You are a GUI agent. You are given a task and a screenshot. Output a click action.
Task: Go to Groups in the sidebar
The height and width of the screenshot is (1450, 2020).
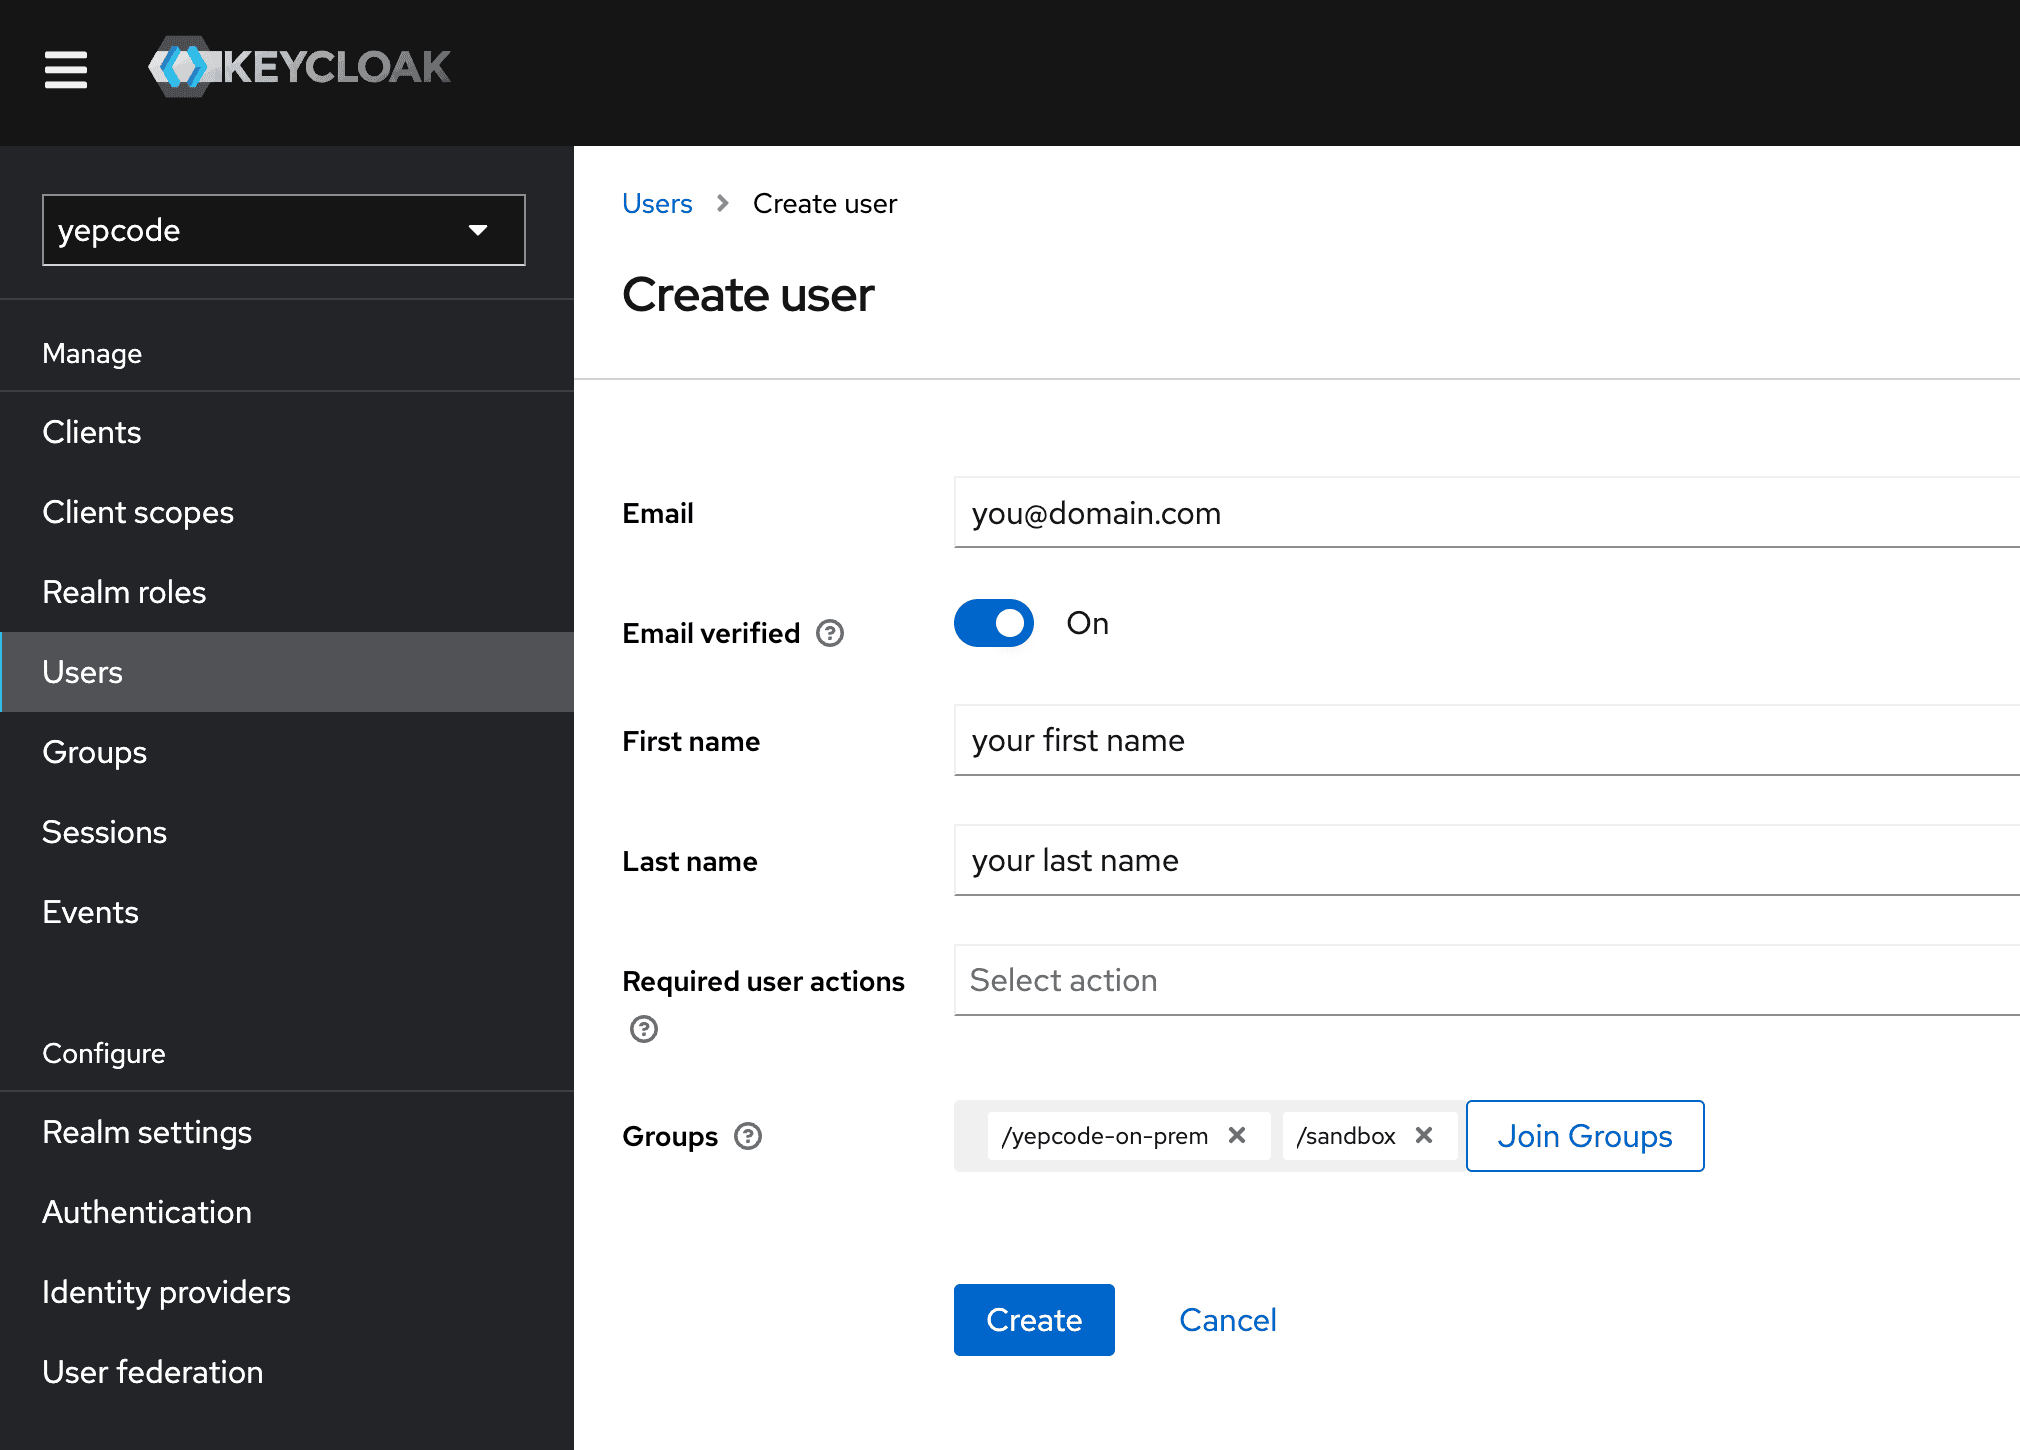click(x=95, y=752)
